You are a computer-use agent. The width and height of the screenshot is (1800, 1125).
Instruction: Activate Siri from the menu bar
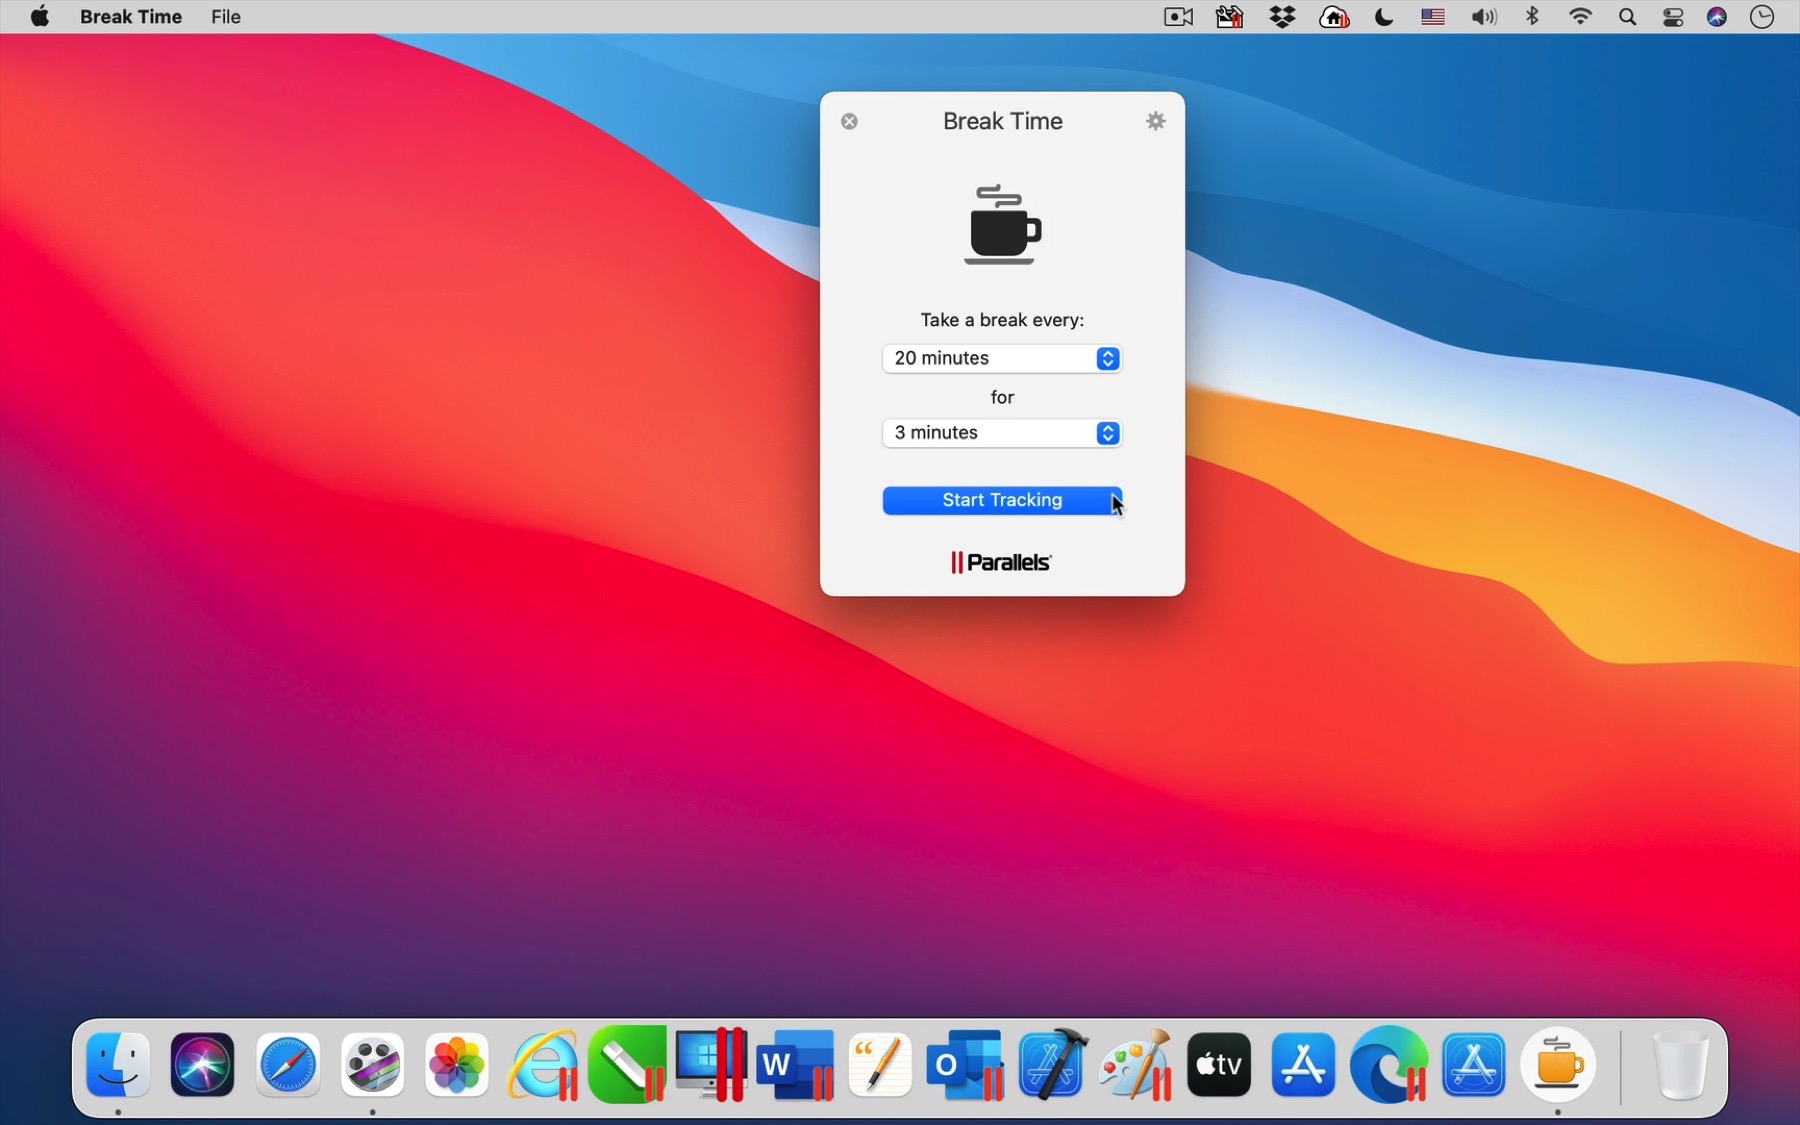(1718, 17)
